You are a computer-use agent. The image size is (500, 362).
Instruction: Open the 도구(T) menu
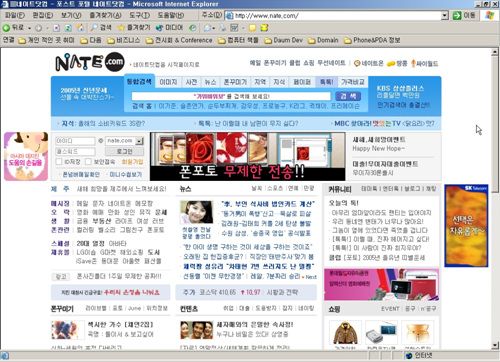tap(139, 15)
